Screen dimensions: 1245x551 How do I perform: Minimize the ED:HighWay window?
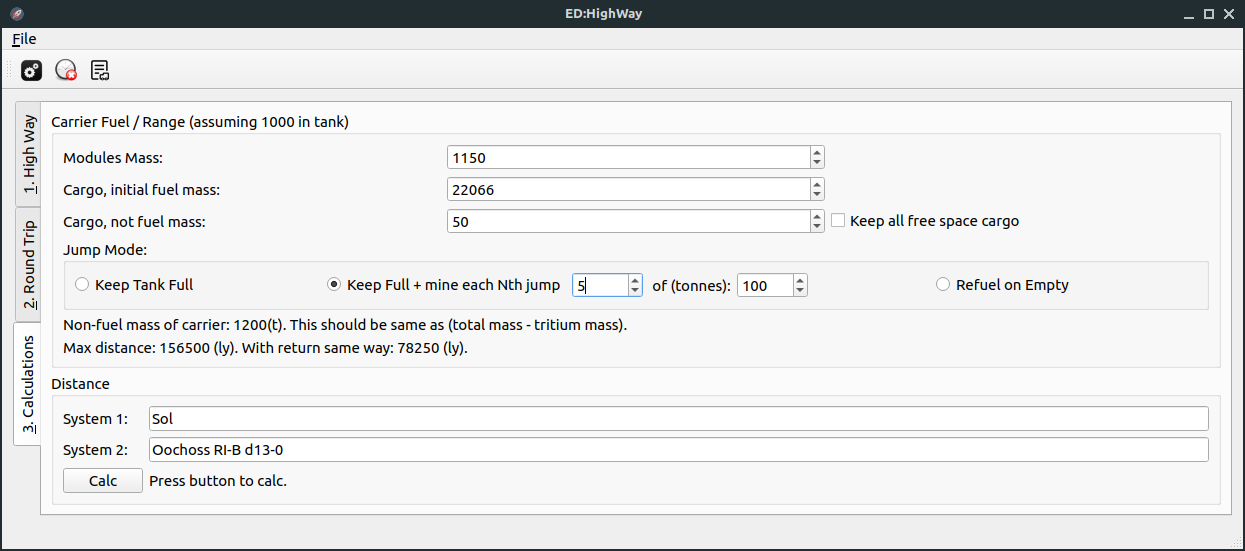[1190, 14]
